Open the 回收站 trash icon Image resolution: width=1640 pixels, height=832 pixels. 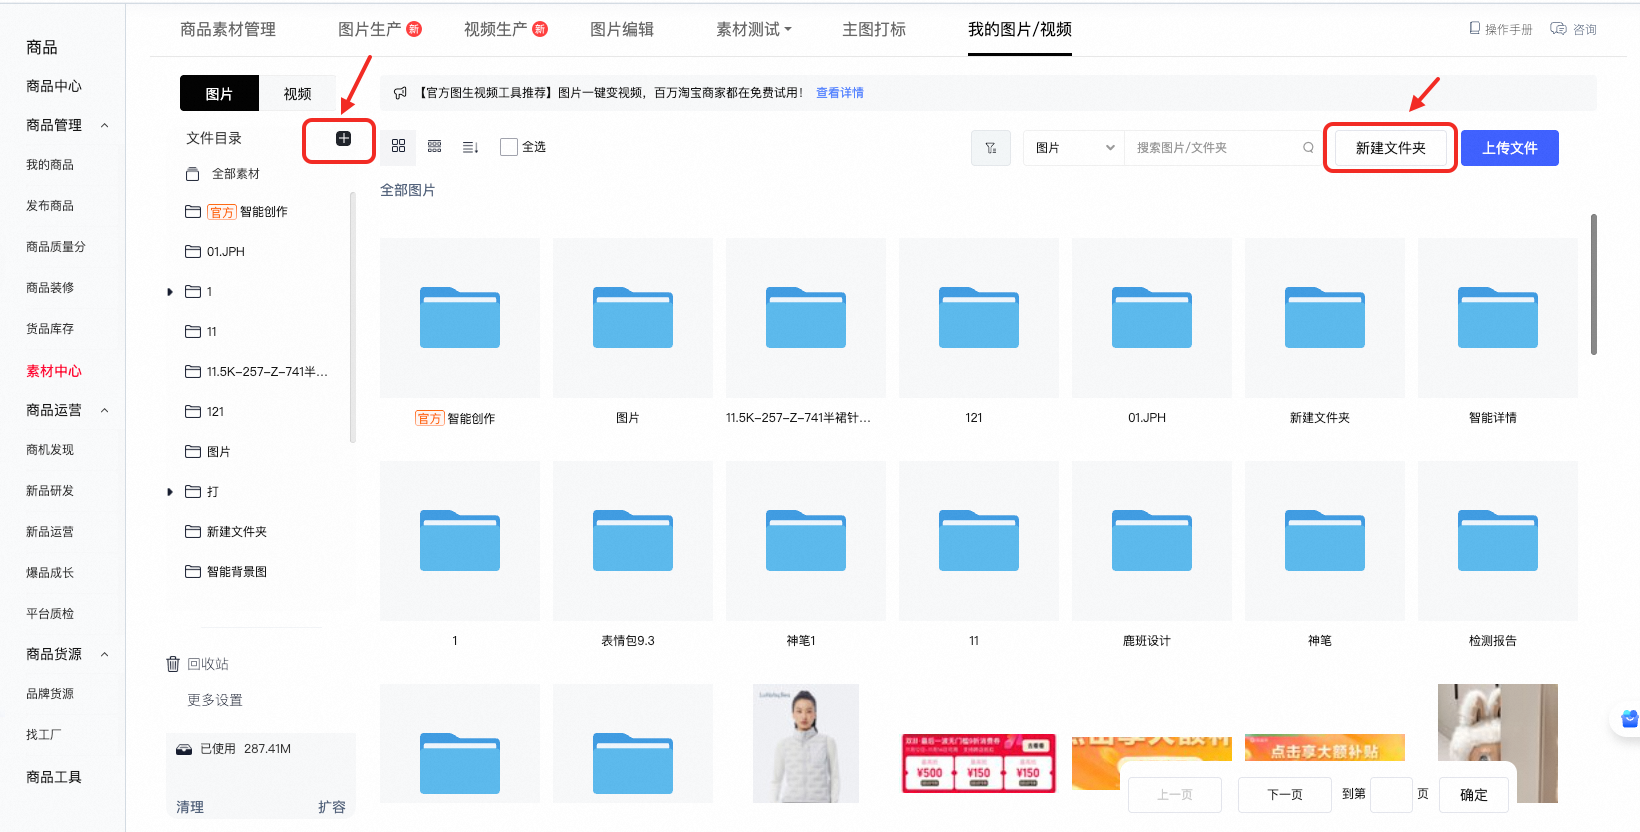tap(173, 664)
